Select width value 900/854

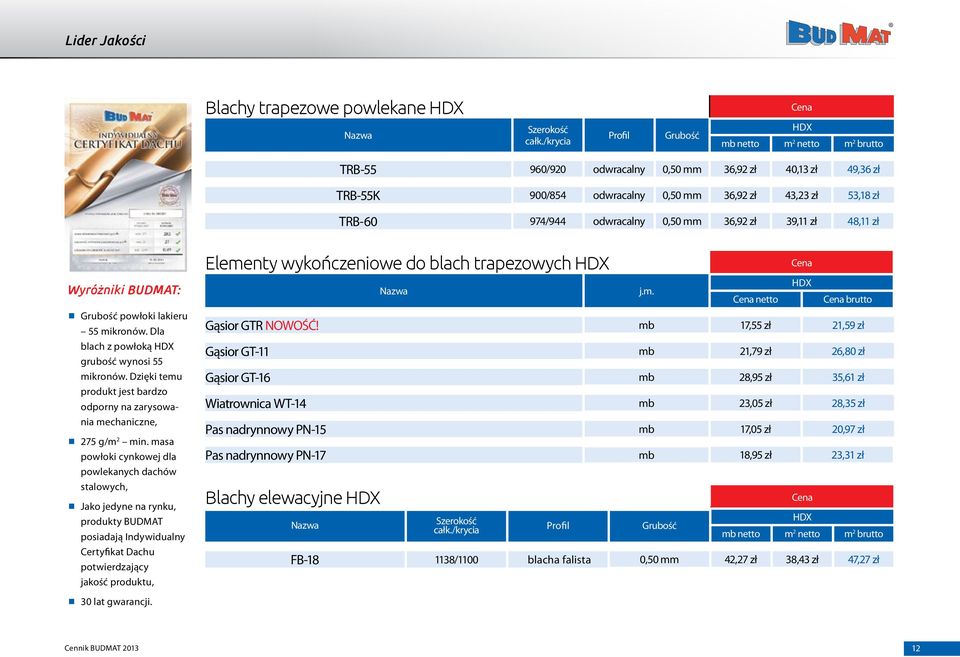(548, 195)
